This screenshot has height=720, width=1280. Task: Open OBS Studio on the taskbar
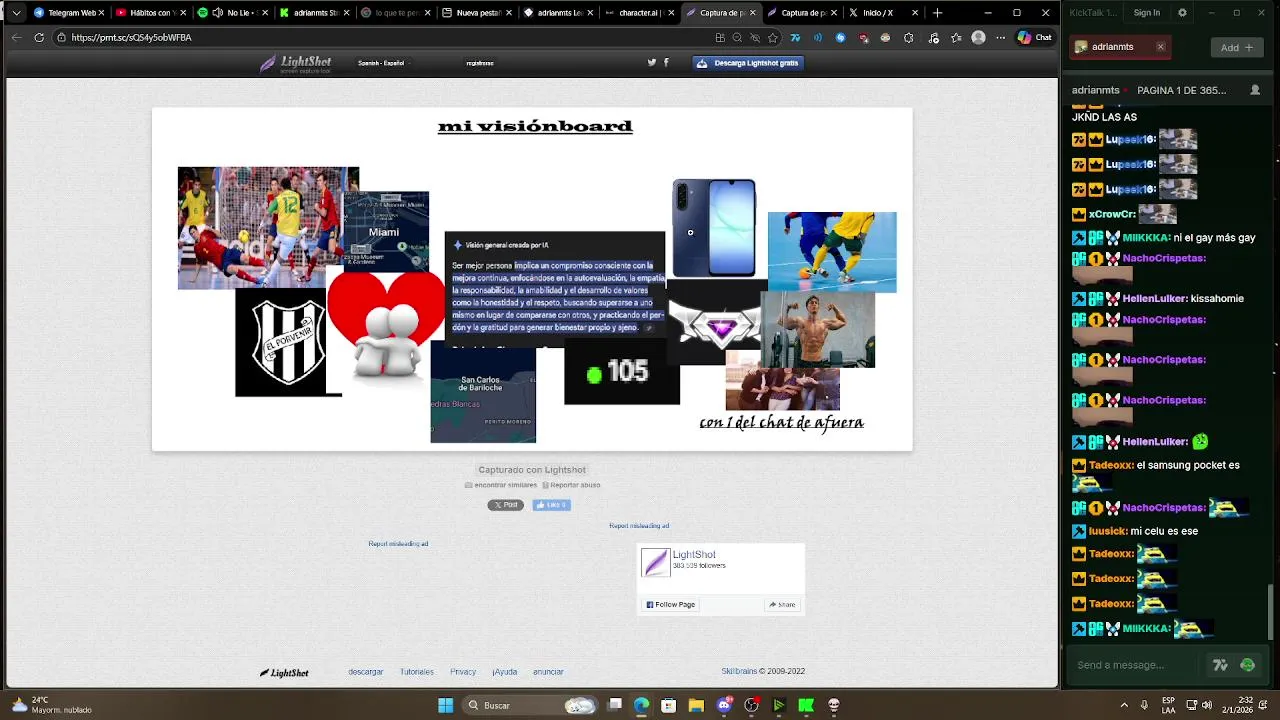[x=751, y=705]
